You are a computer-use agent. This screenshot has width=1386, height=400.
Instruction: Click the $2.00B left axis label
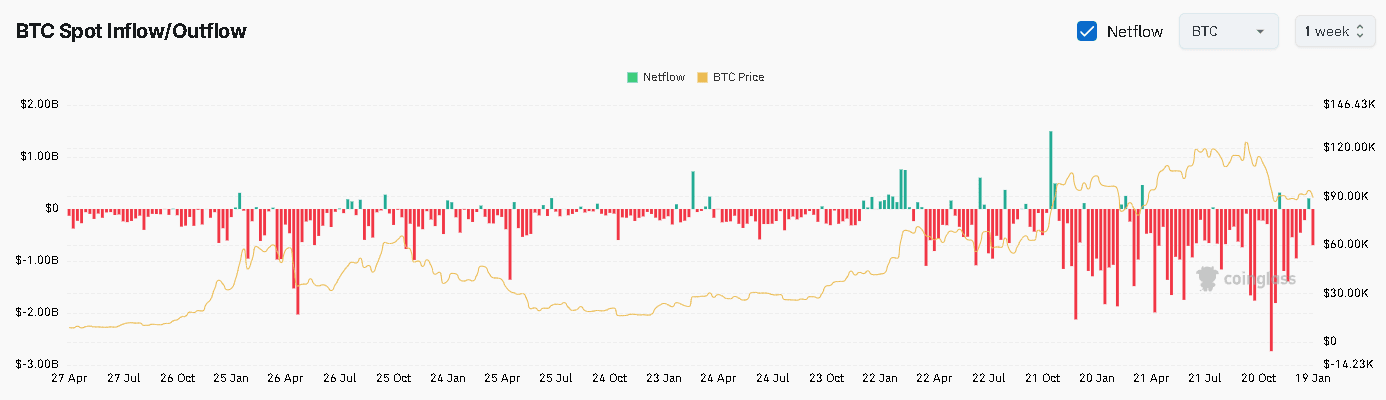[x=38, y=105]
